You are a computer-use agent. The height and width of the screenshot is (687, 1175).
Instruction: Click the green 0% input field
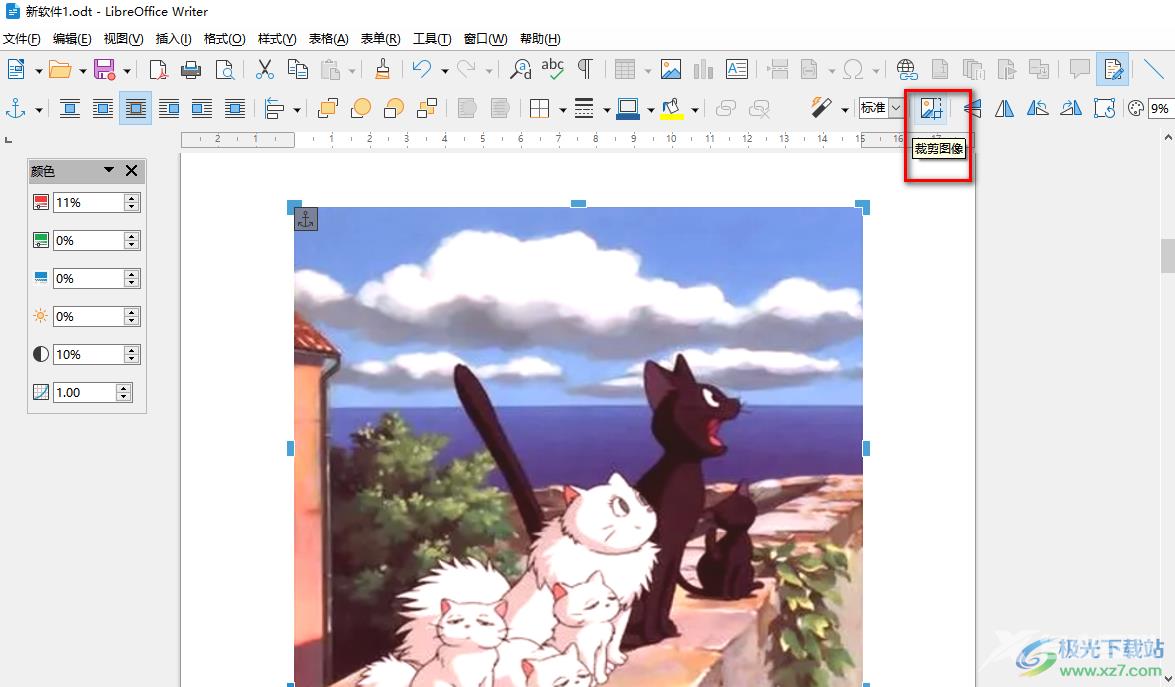coord(88,240)
